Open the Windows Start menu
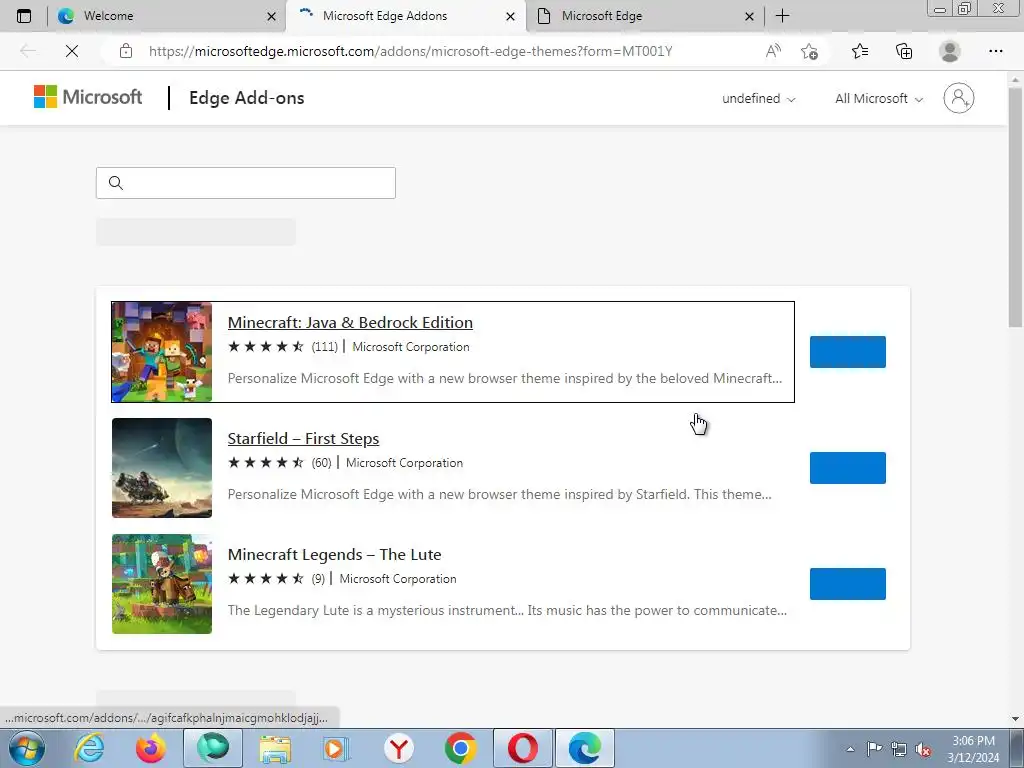Screen dimensions: 1024x768 pos(27,748)
